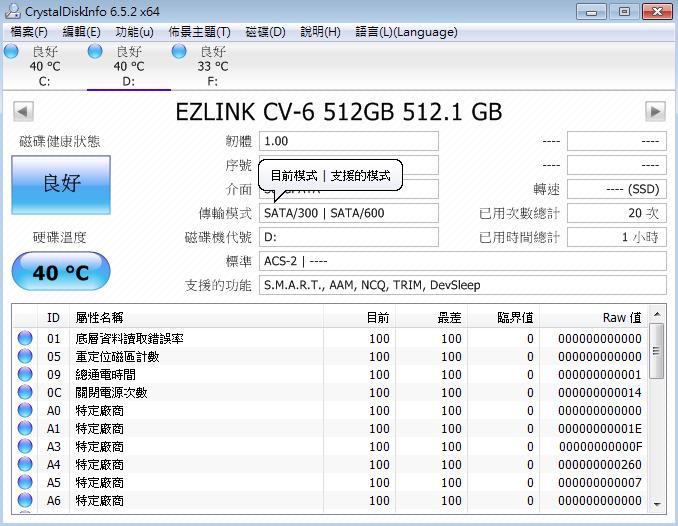Screen dimensions: 678x526
Task: Click the 良好 health status button
Action: pyautogui.click(x=61, y=185)
